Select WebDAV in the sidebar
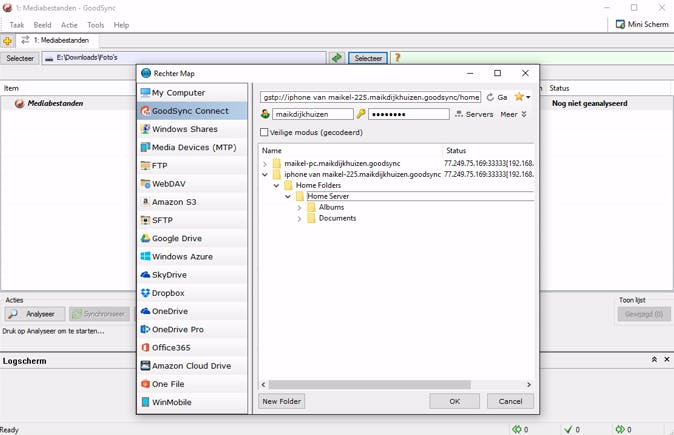Screen dimensions: 674x435 (193, 184)
